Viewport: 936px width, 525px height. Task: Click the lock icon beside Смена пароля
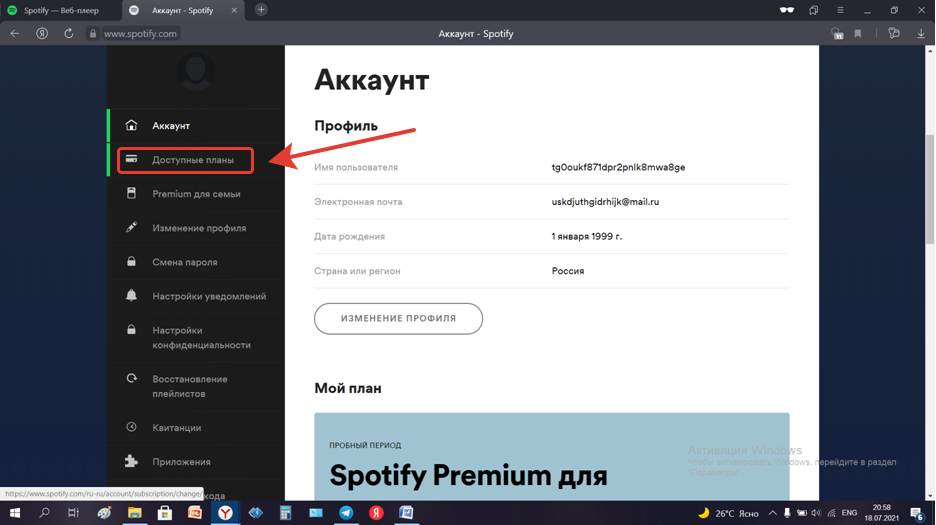point(131,262)
